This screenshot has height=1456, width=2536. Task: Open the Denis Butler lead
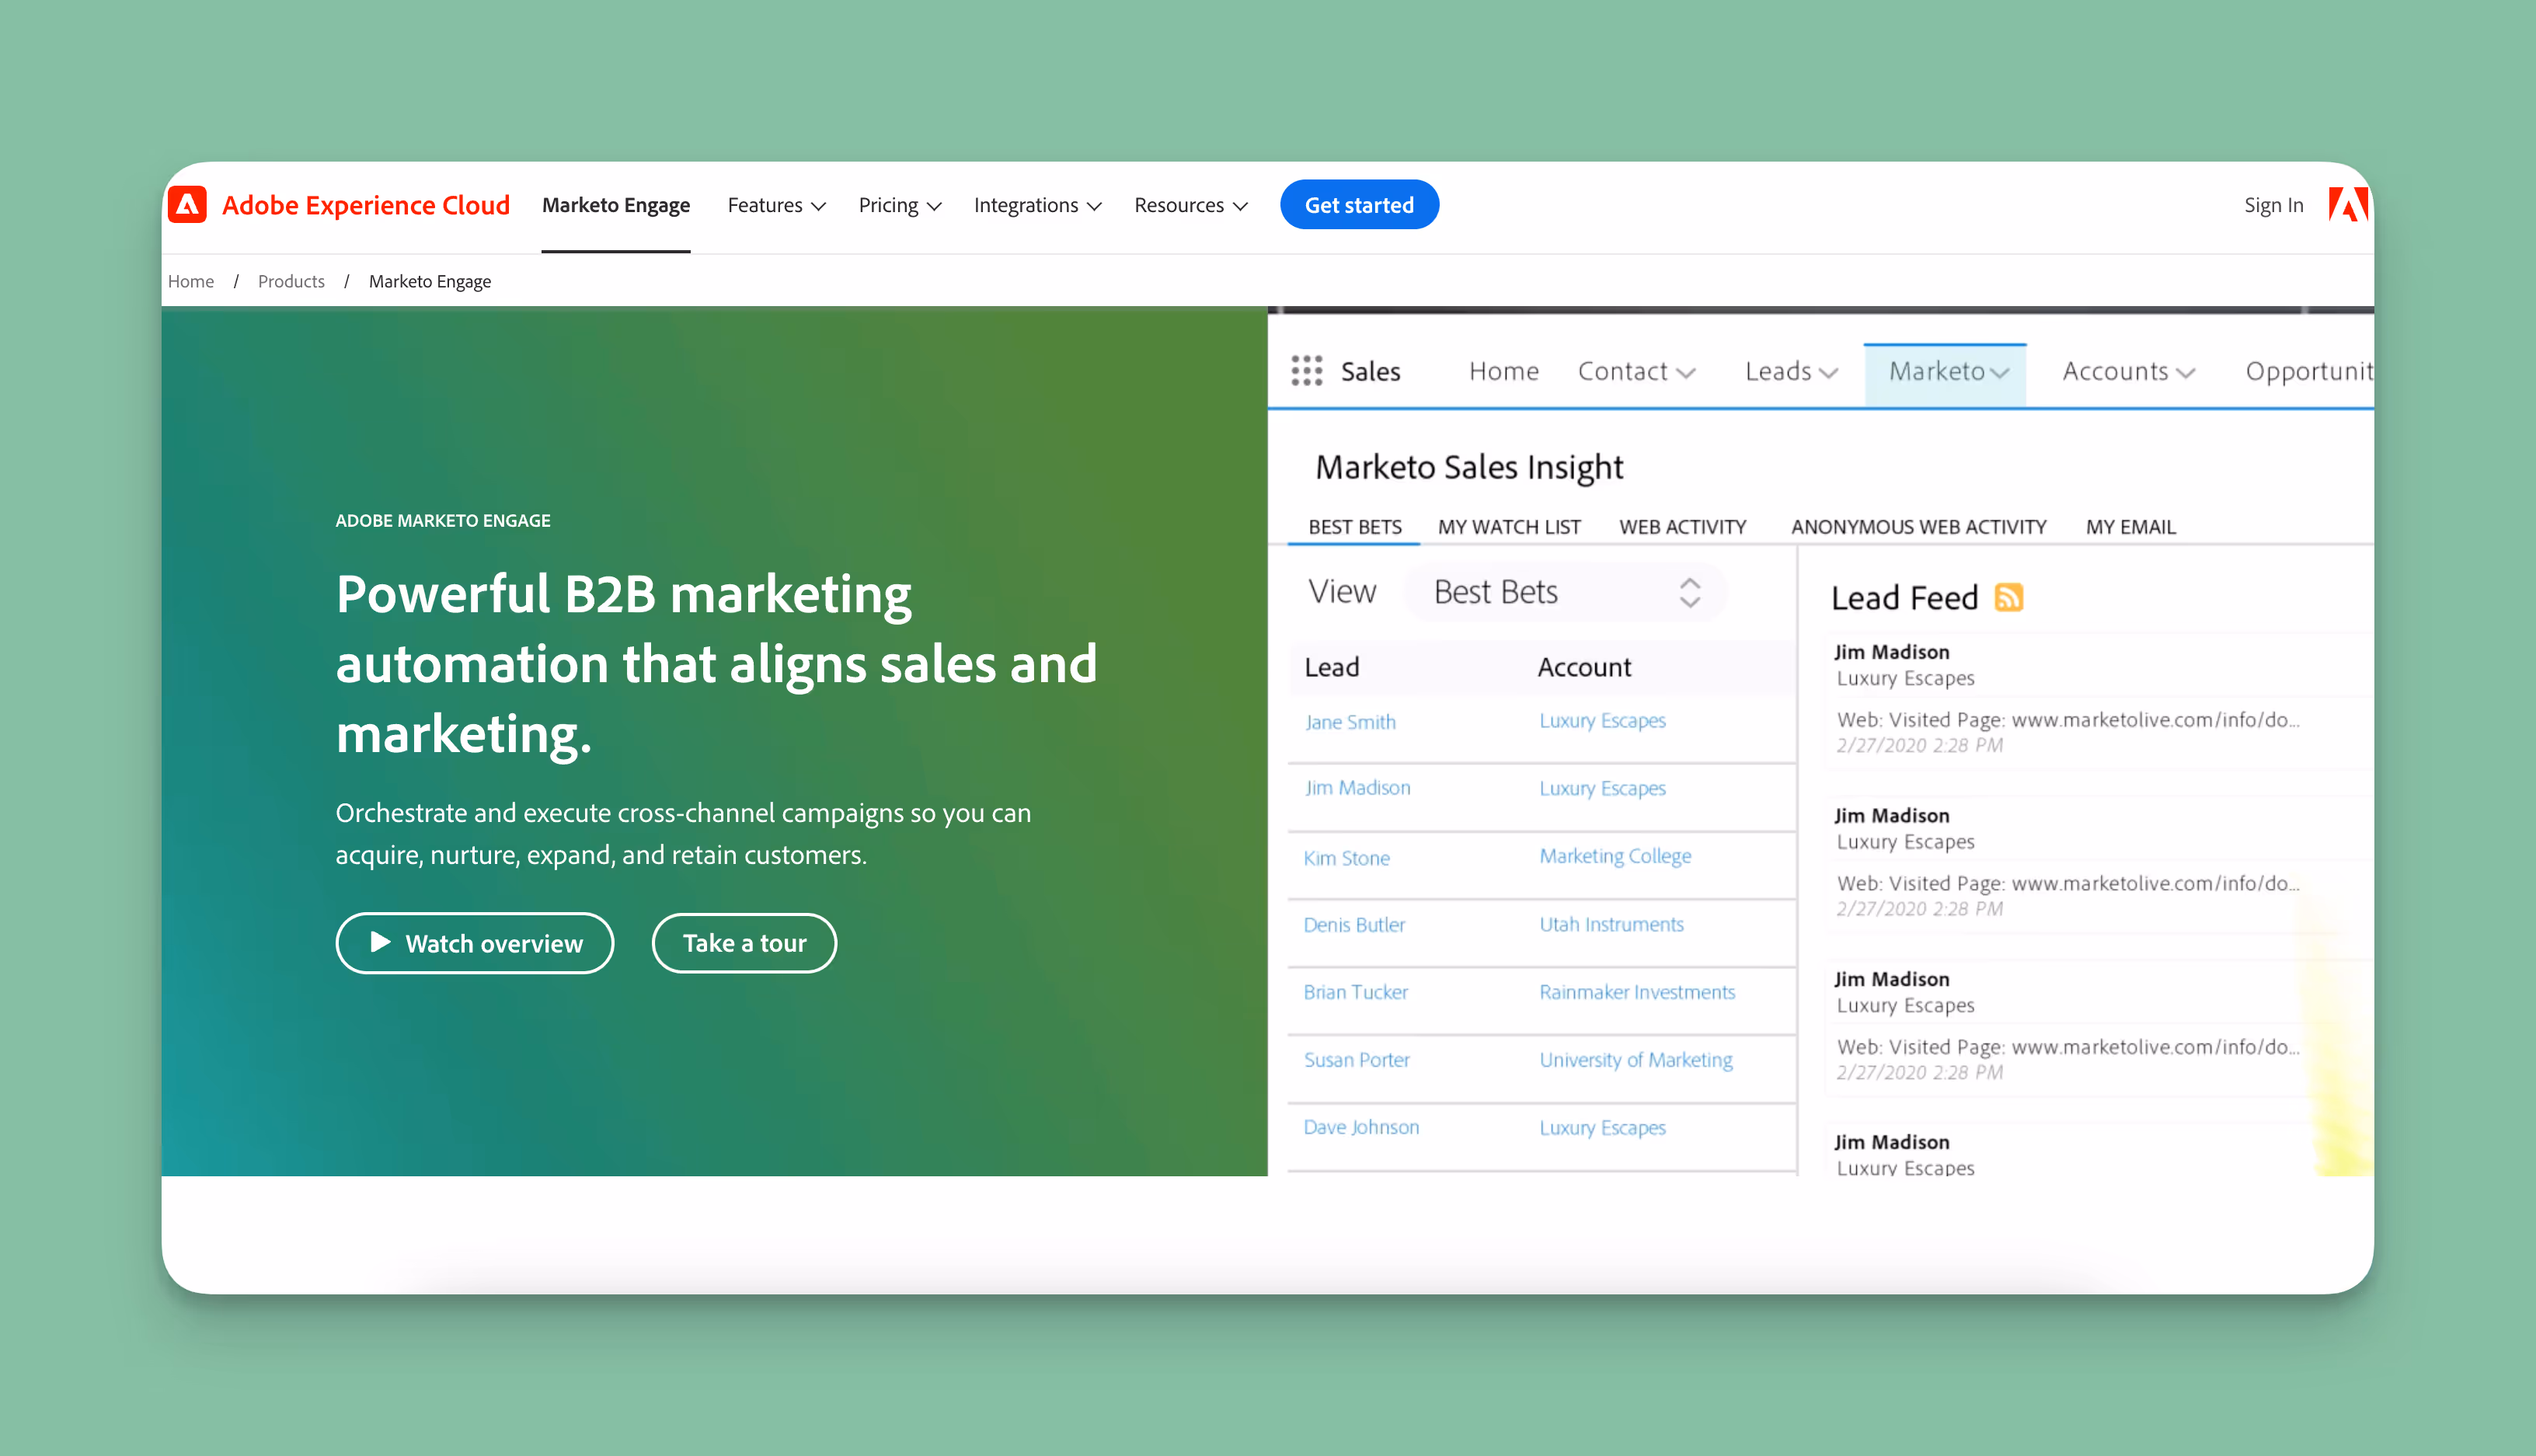point(1354,924)
